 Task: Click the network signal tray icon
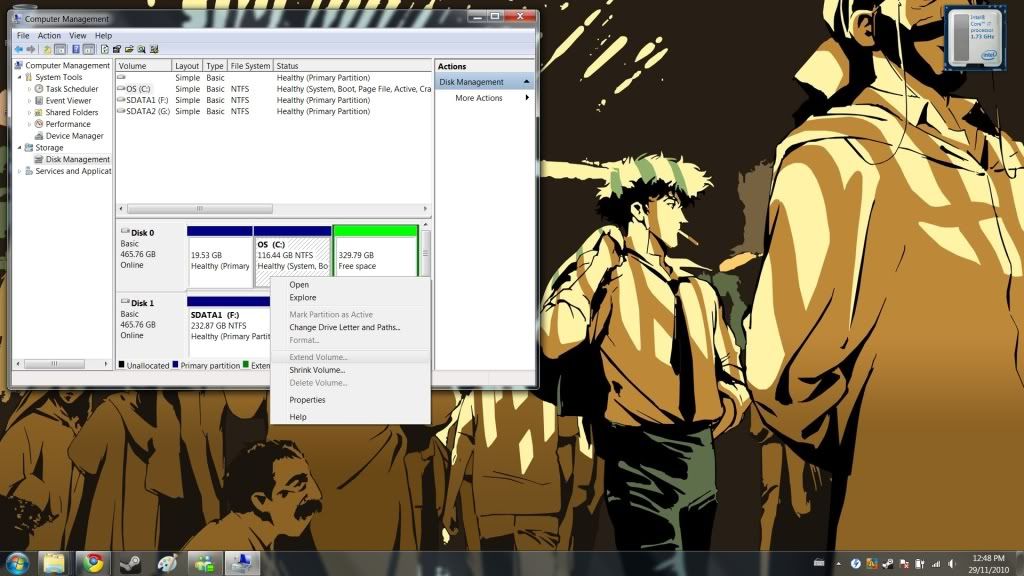pyautogui.click(x=936, y=564)
